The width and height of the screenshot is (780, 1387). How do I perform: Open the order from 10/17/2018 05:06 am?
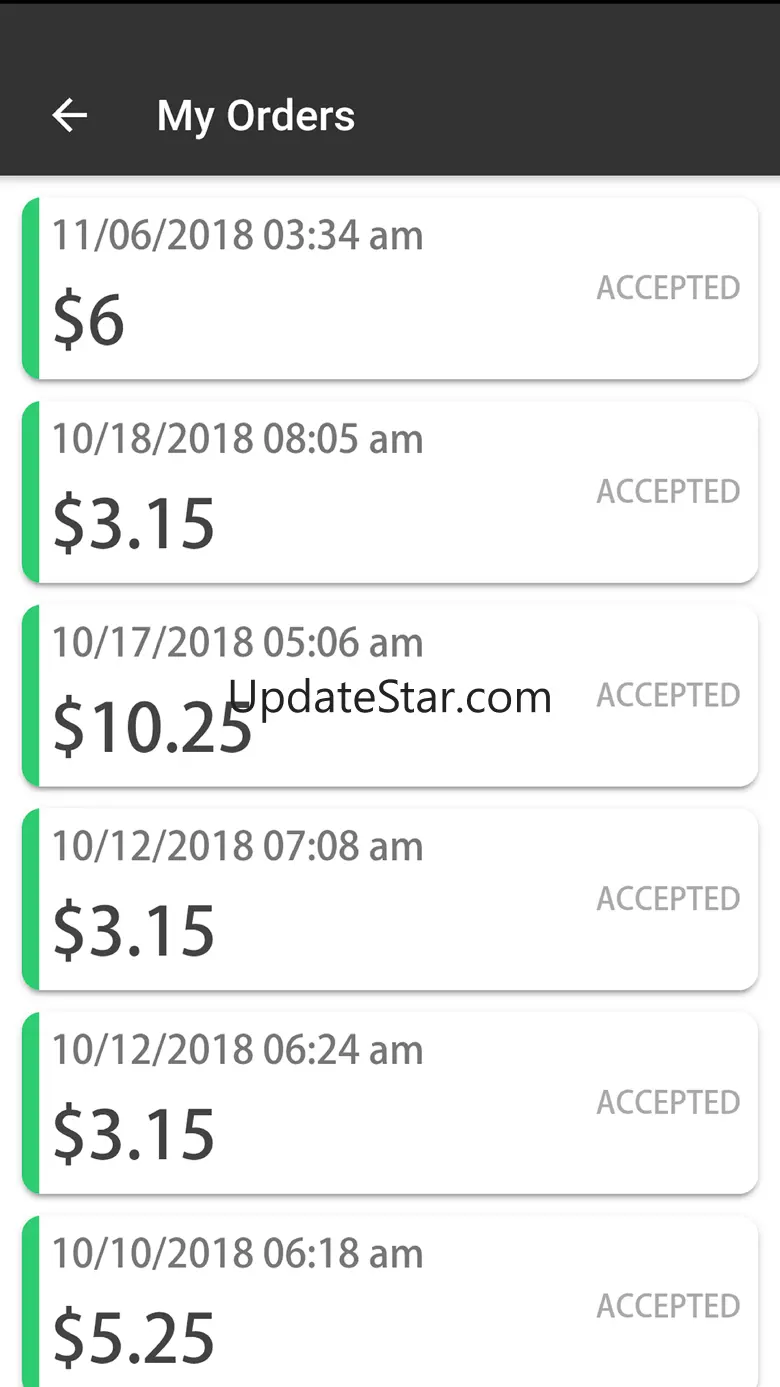point(238,643)
